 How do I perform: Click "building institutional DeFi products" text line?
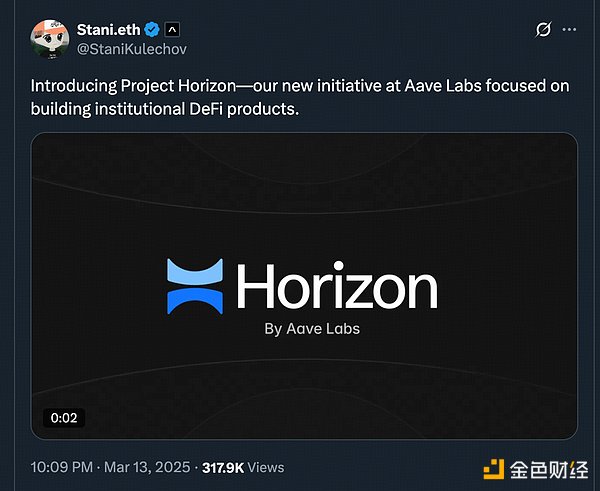(164, 108)
